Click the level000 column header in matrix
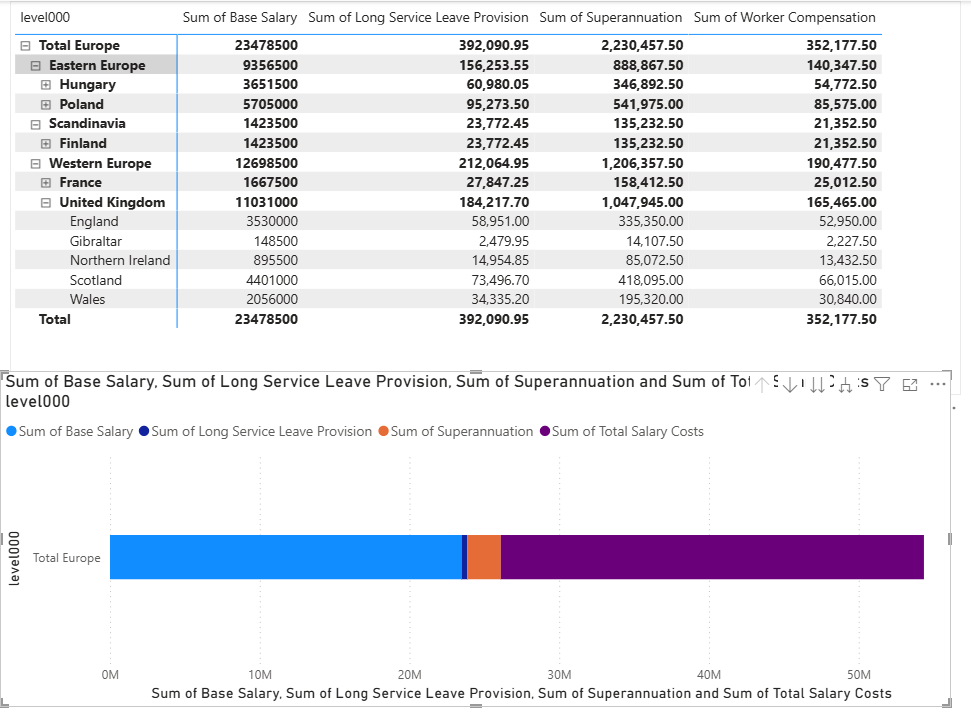Screen dimensions: 971x714 45,17
